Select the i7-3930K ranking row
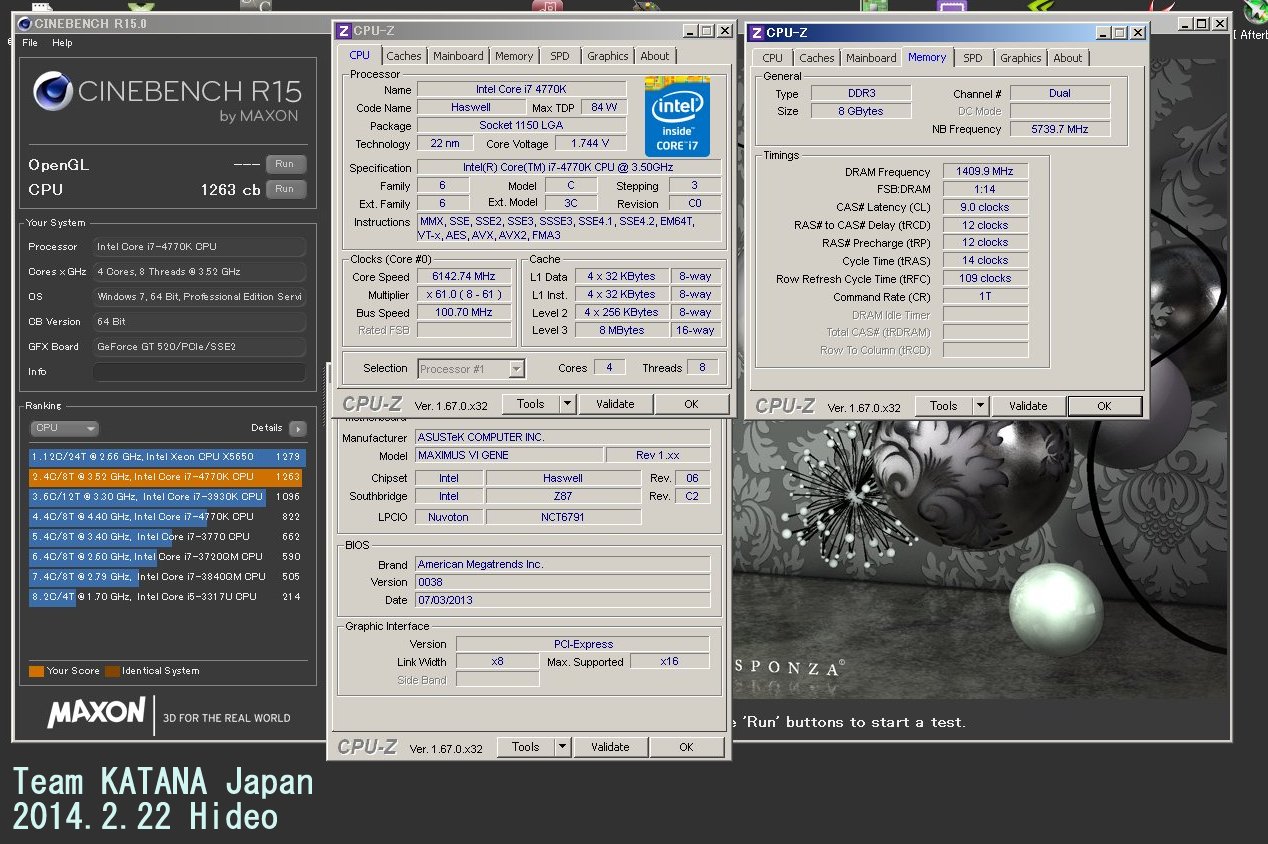Screen dimensions: 1268x844 (x=166, y=497)
